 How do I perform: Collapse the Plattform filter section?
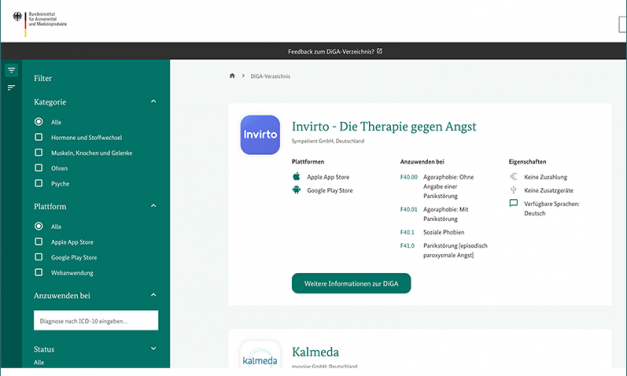pos(153,206)
